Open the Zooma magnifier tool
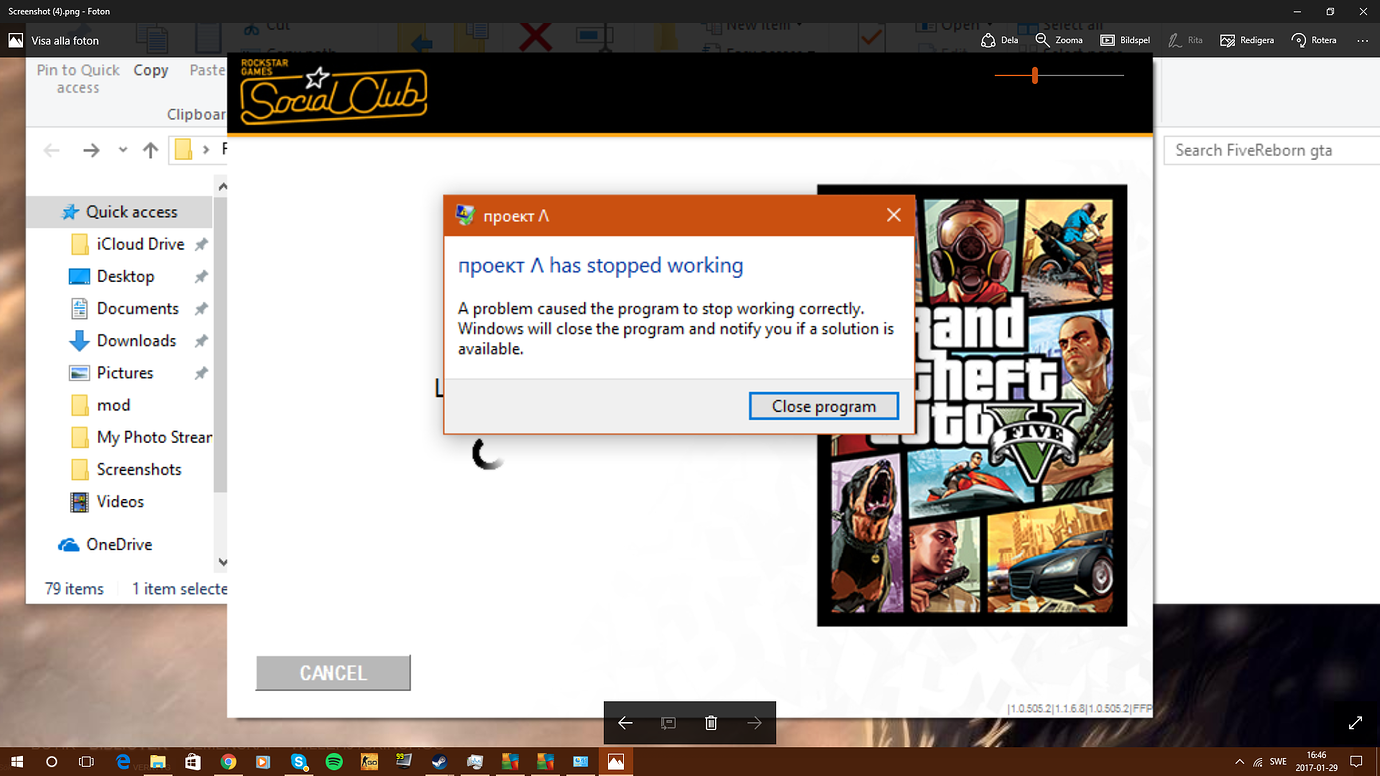 tap(1059, 40)
